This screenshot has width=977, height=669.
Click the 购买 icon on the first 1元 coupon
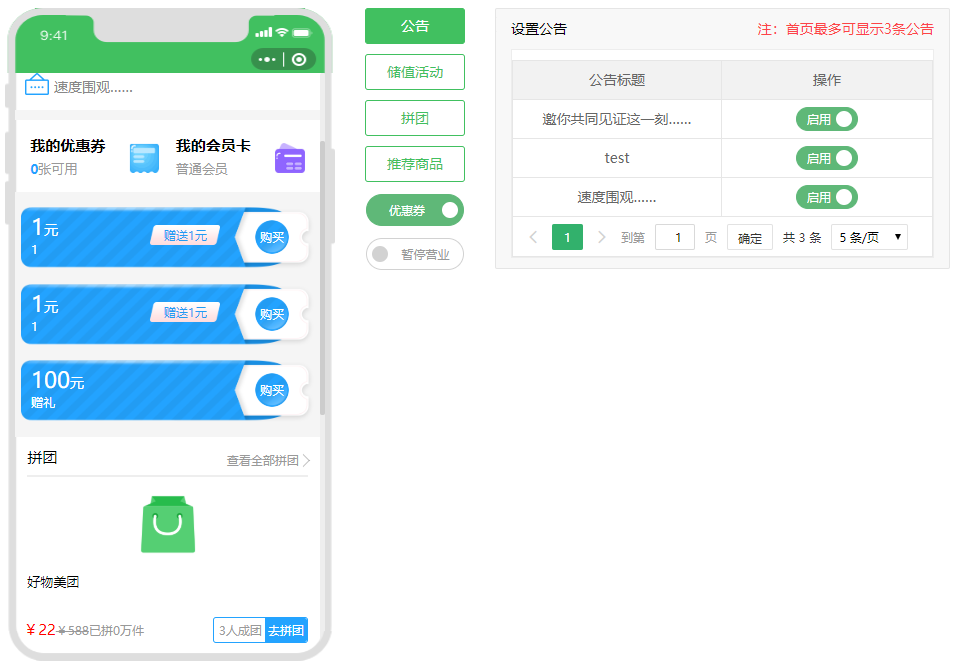pos(273,237)
